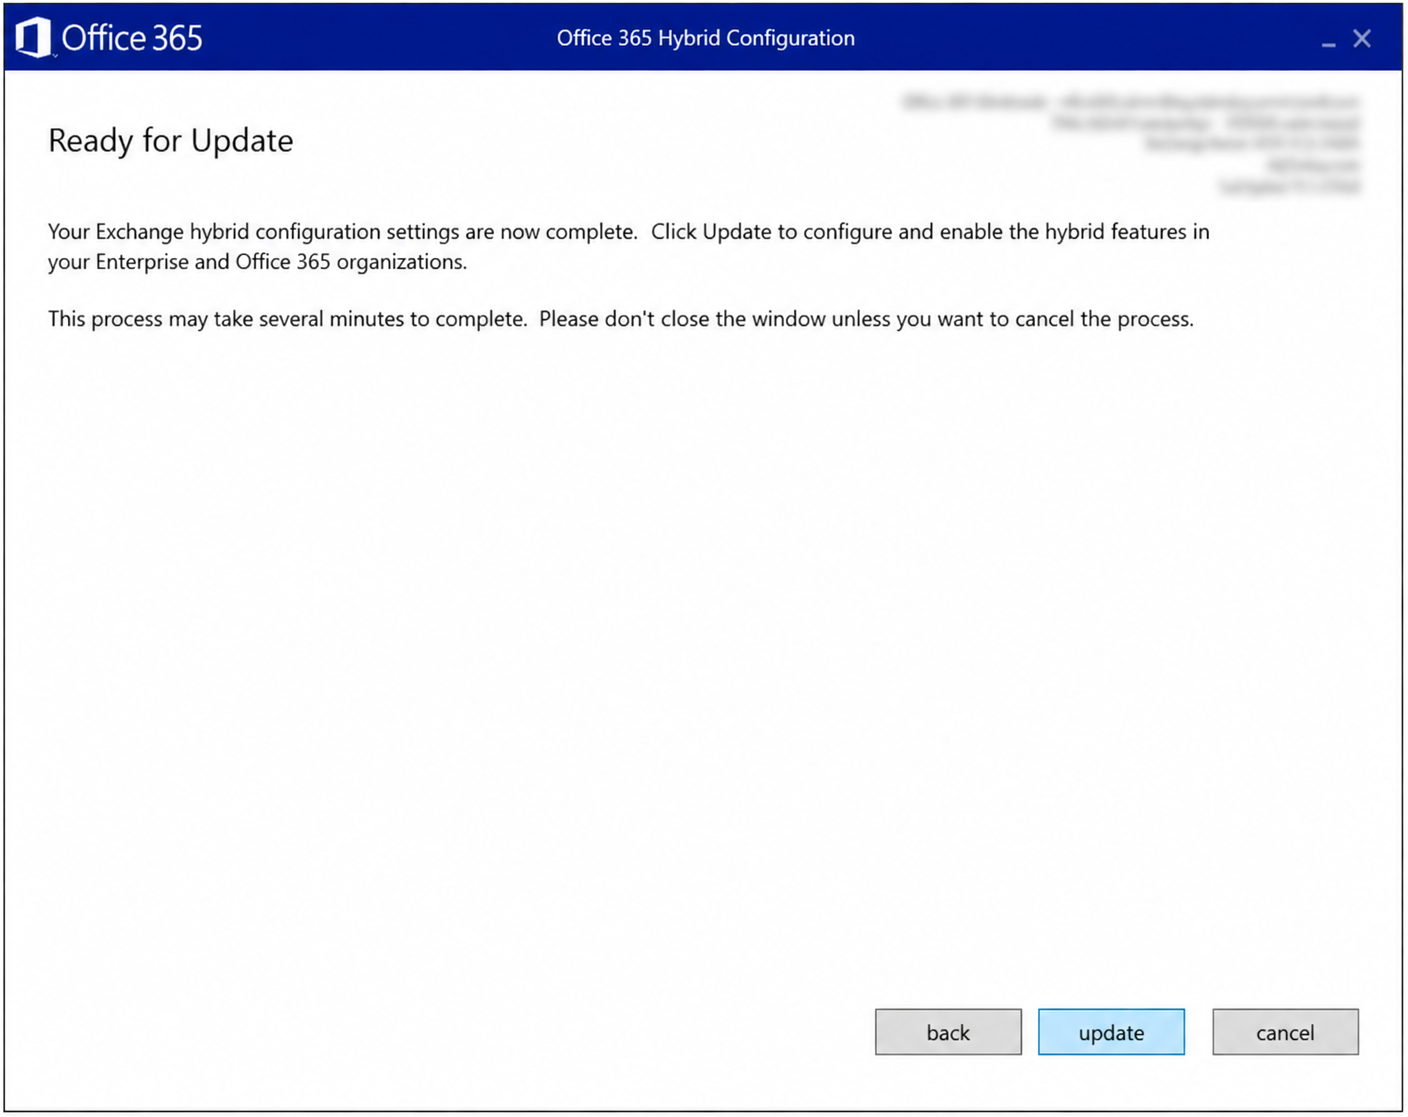Select the 'Ready for Update' heading
Viewport: 1408px width, 1117px height.
(171, 141)
